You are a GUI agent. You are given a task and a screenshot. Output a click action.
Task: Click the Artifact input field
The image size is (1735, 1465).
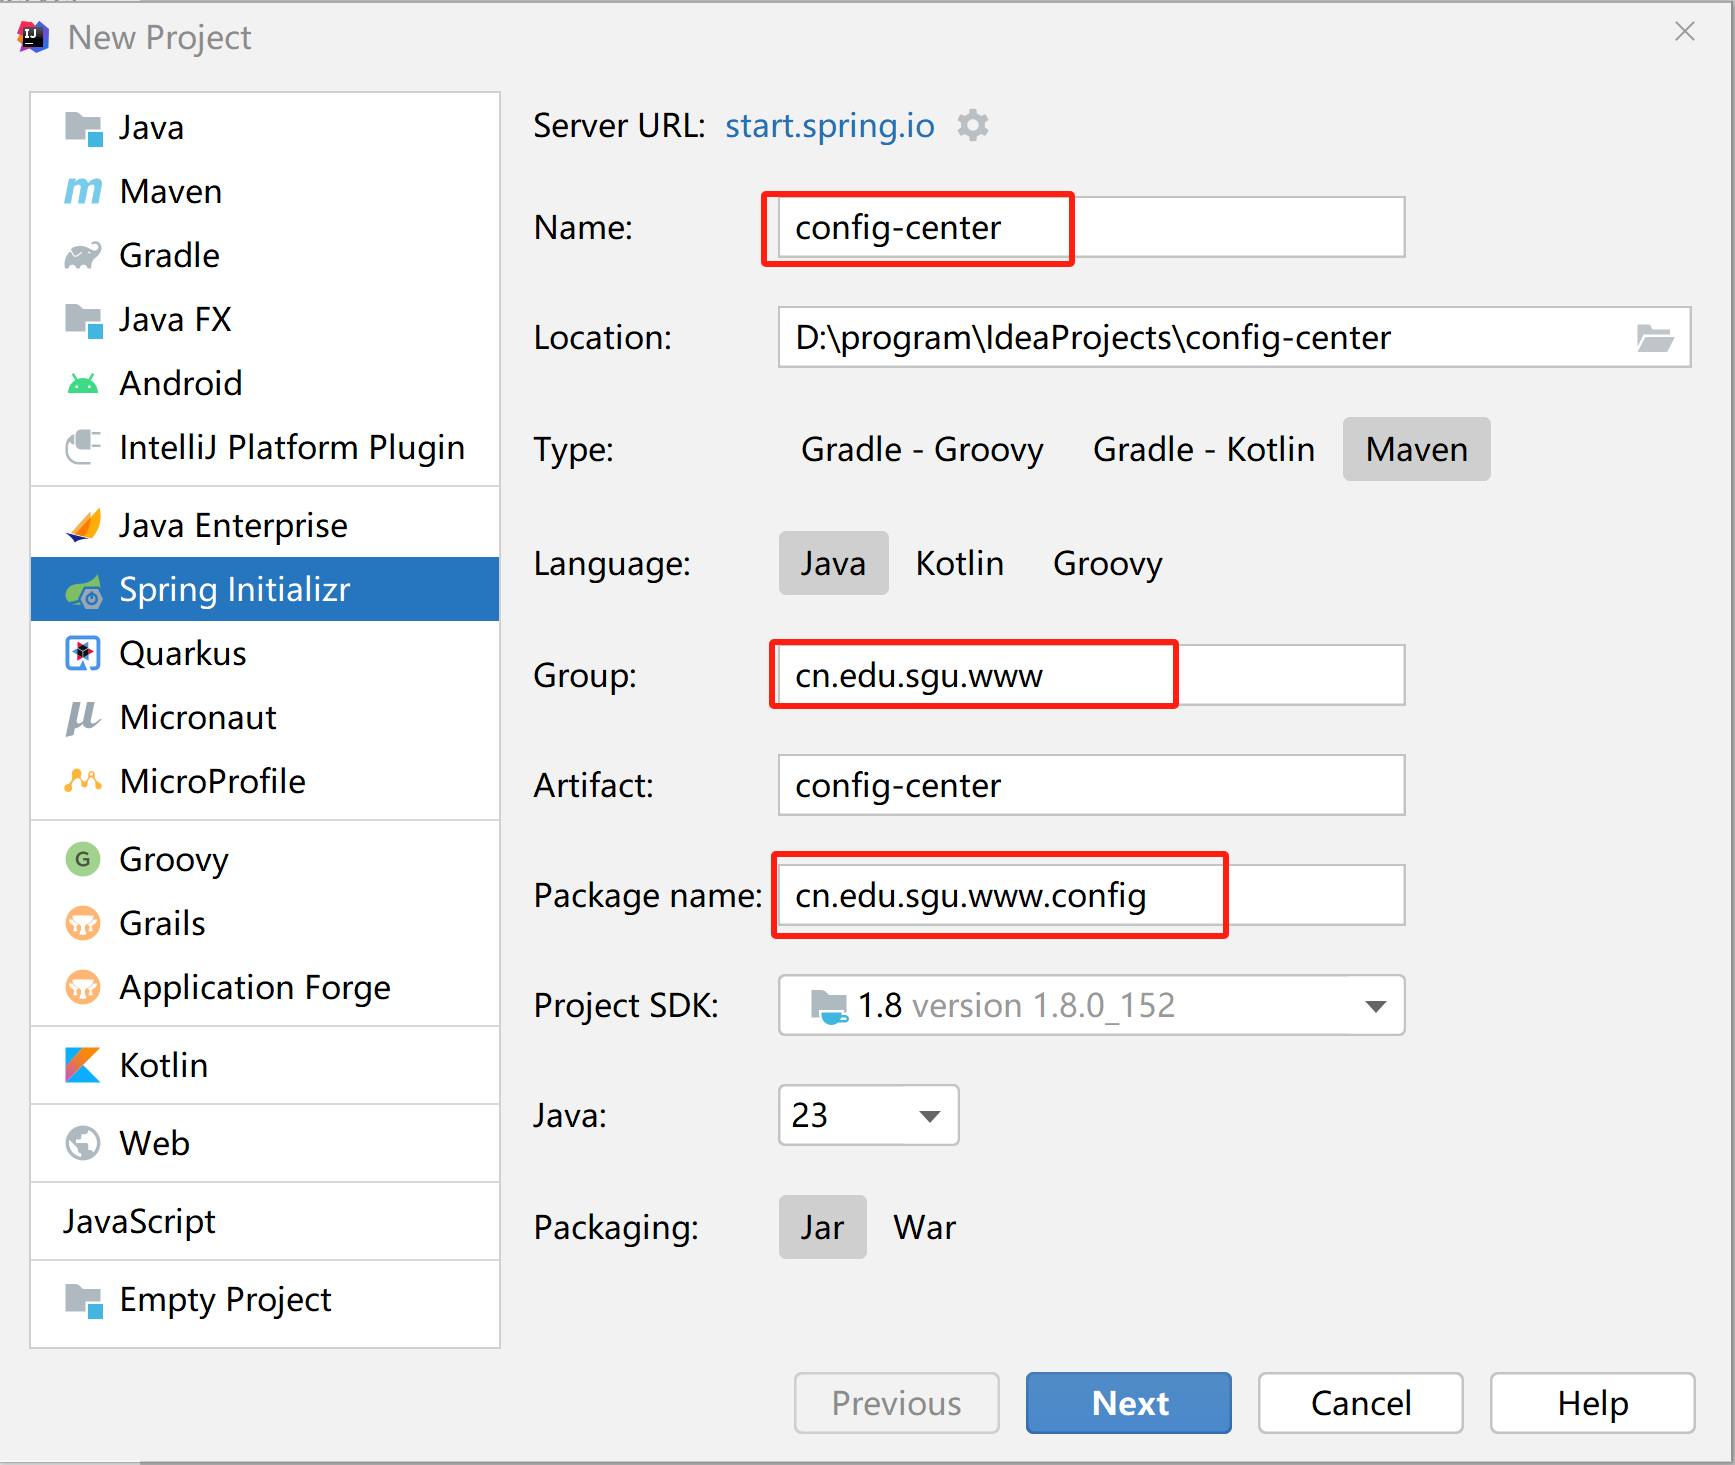tap(1091, 785)
